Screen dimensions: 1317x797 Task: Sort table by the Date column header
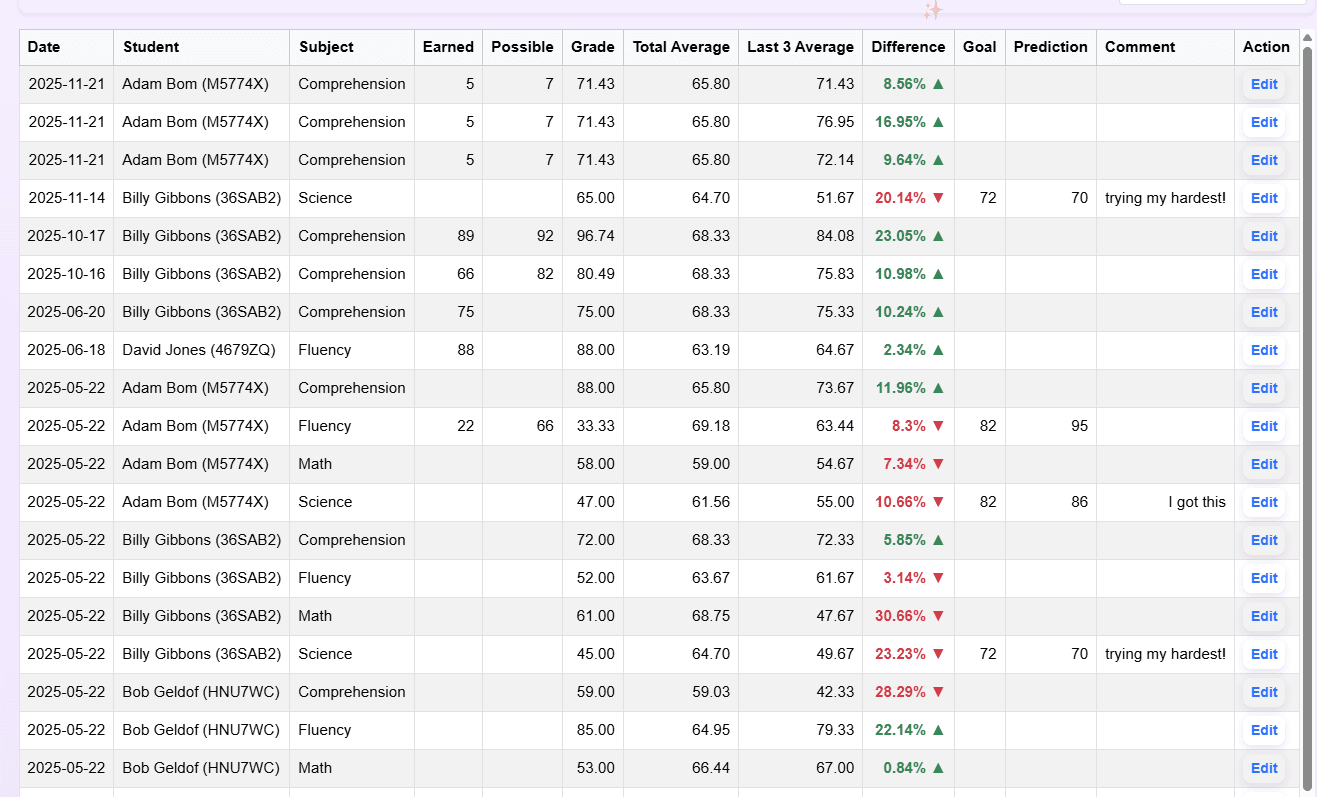pos(44,47)
